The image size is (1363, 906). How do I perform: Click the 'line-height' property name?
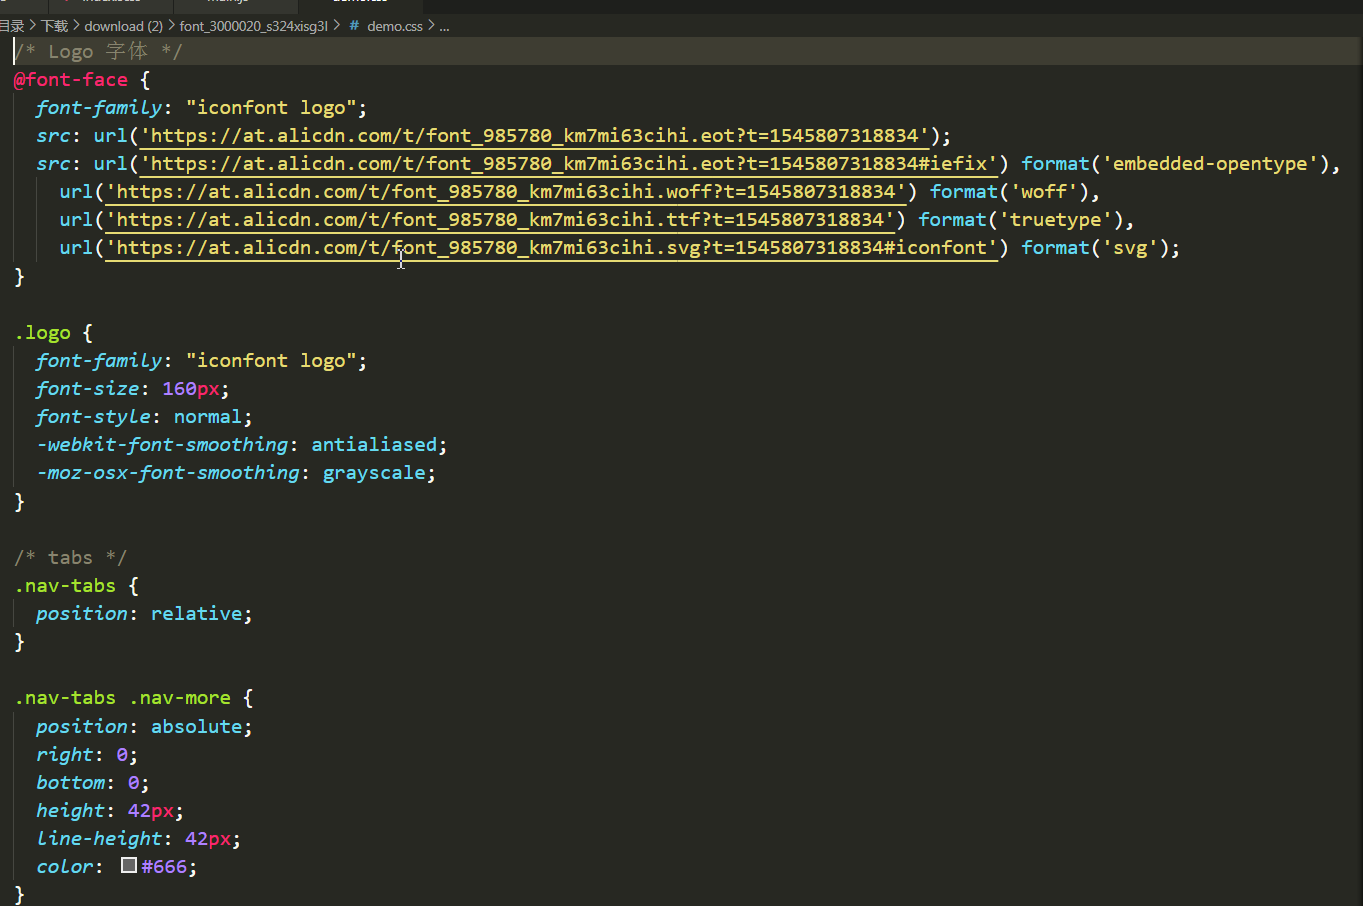click(x=99, y=839)
